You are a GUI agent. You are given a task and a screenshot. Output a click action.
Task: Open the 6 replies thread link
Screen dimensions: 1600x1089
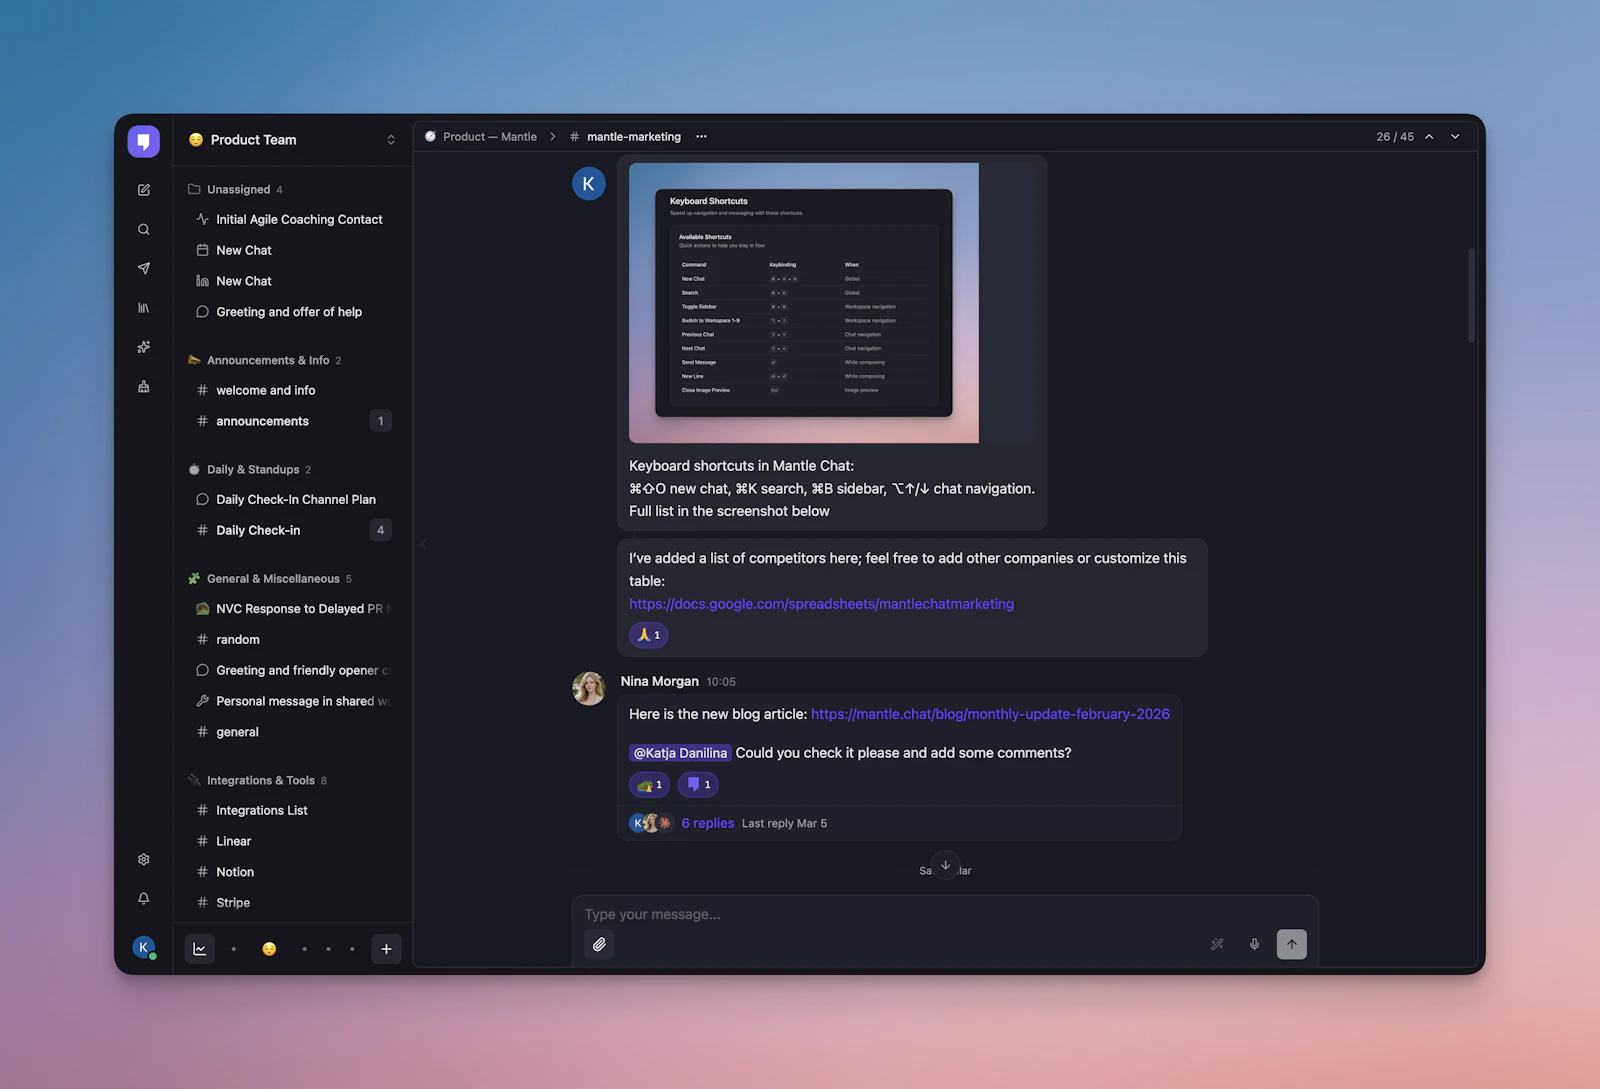point(708,823)
